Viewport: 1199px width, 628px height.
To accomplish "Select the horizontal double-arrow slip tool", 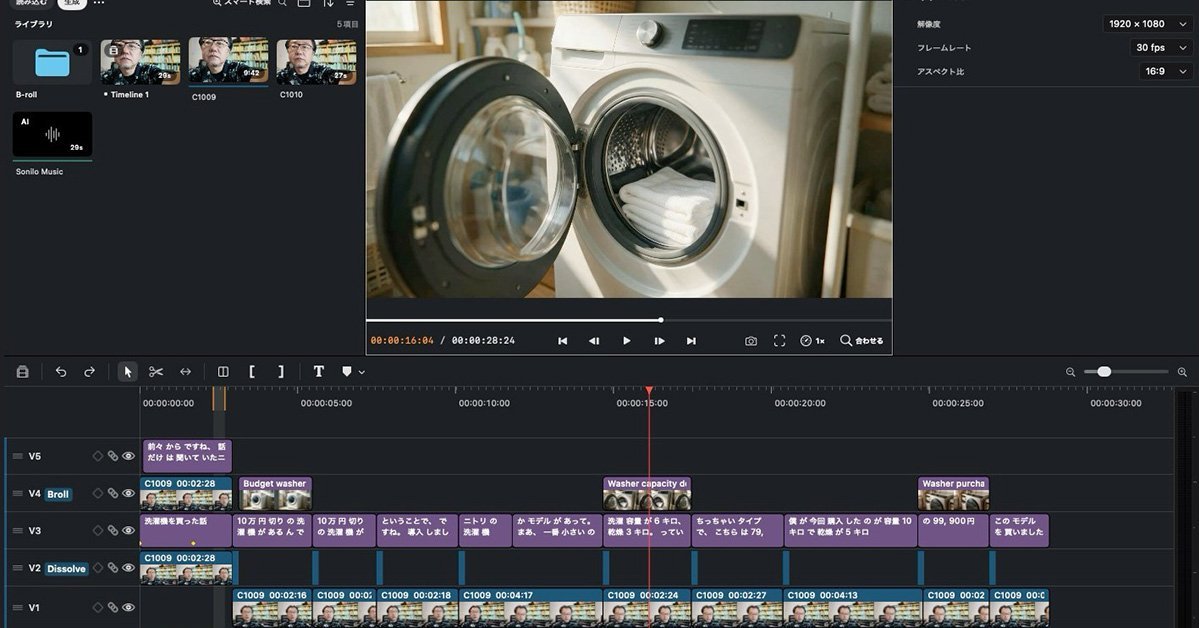I will 185,372.
